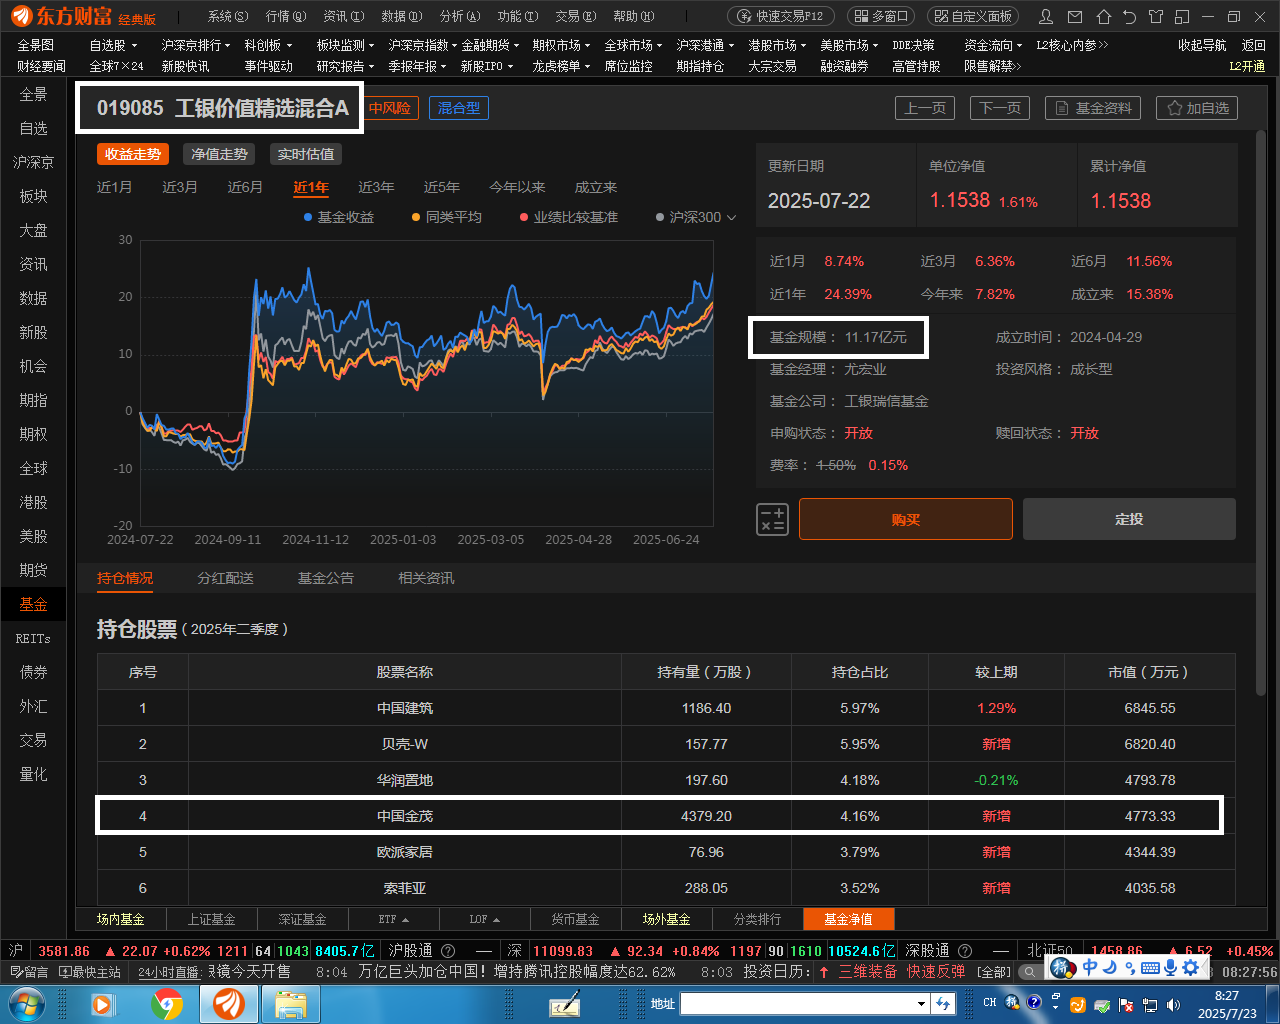Switch to the 分红配送 tab
The width and height of the screenshot is (1280, 1024).
coord(225,578)
